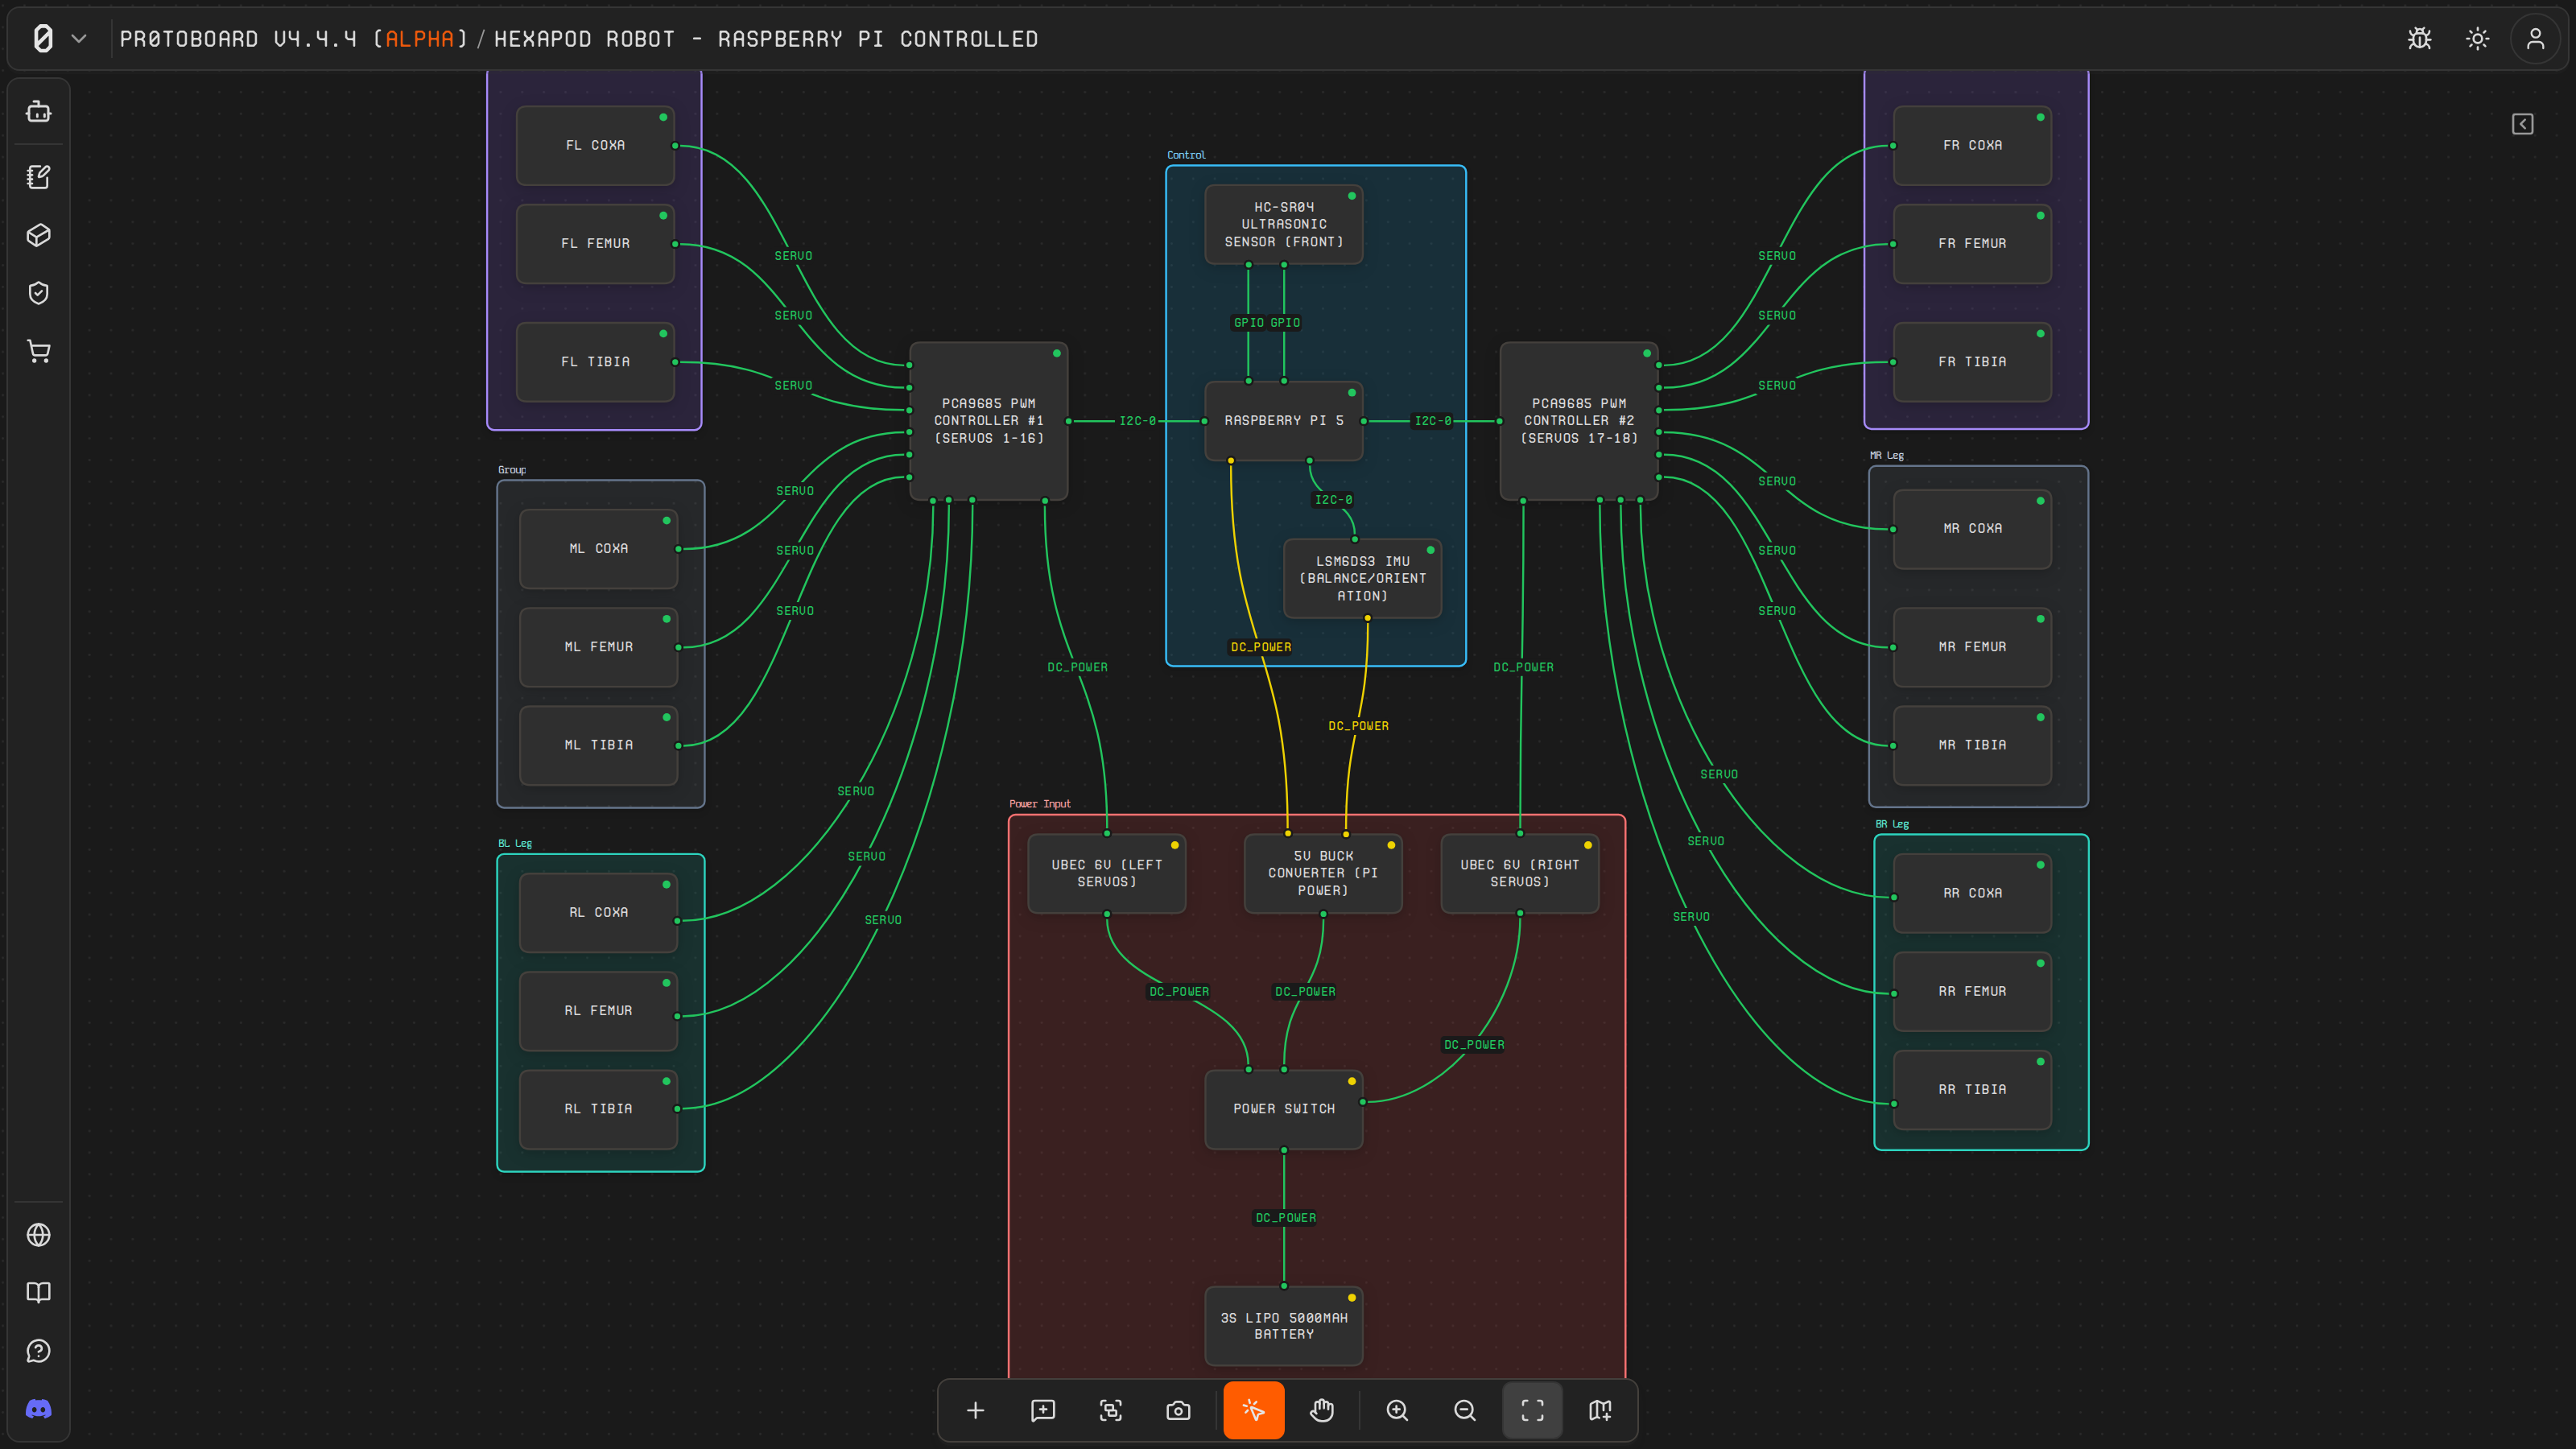This screenshot has height=1449, width=2576.
Task: Select the add comment tool
Action: 1043,1410
